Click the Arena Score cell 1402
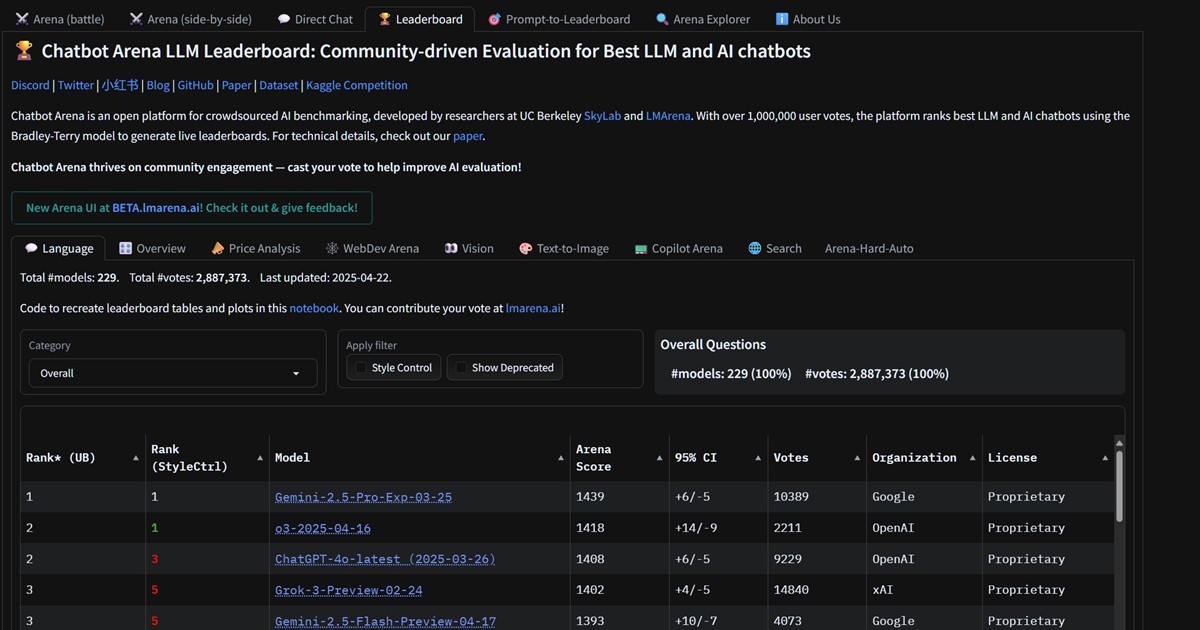Screen dimensions: 1200x630 619,590
